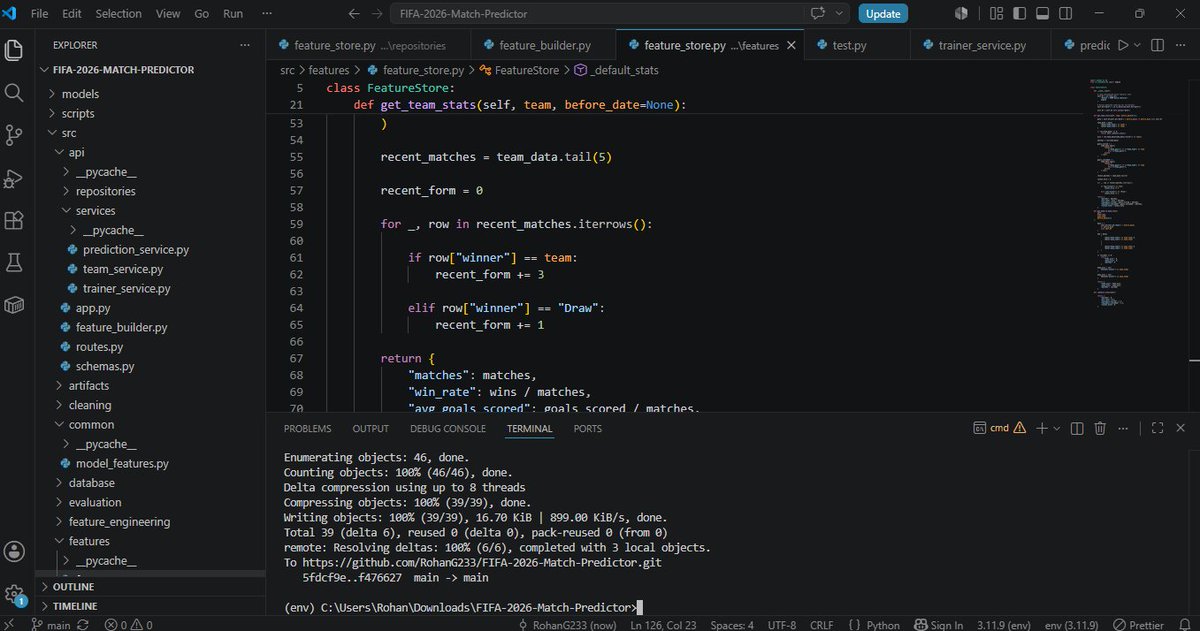
Task: Open the Run and Debug view
Action: pos(14,178)
